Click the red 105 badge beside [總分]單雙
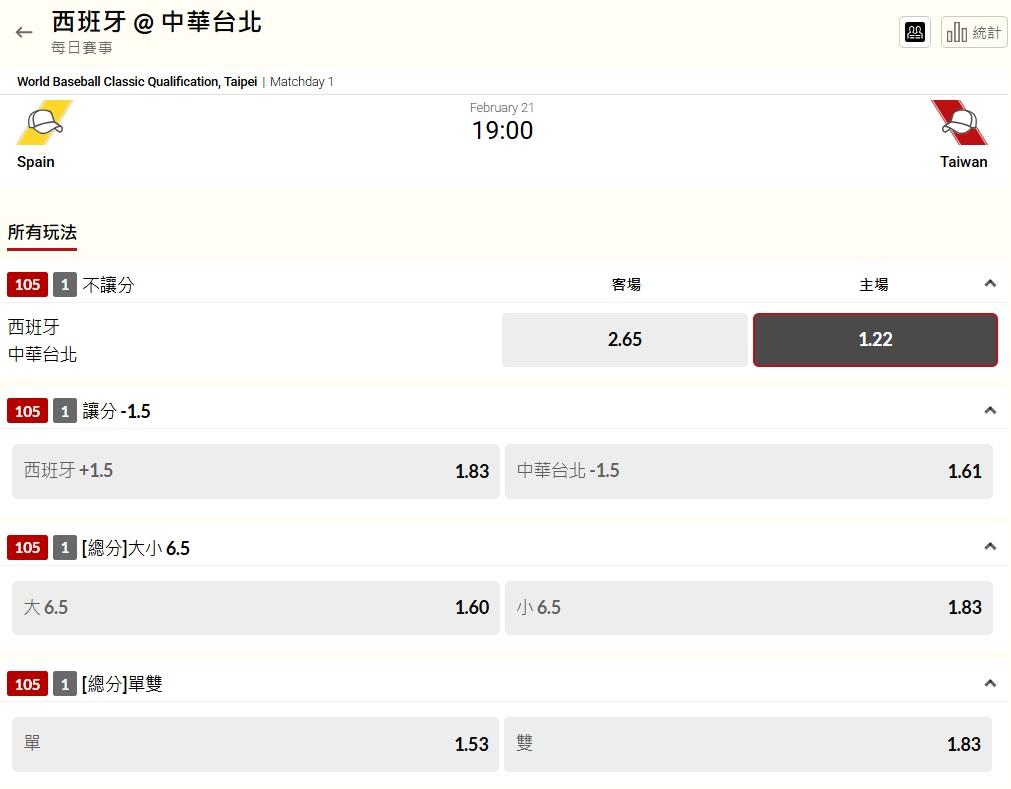The width and height of the screenshot is (1011, 789). [27, 684]
